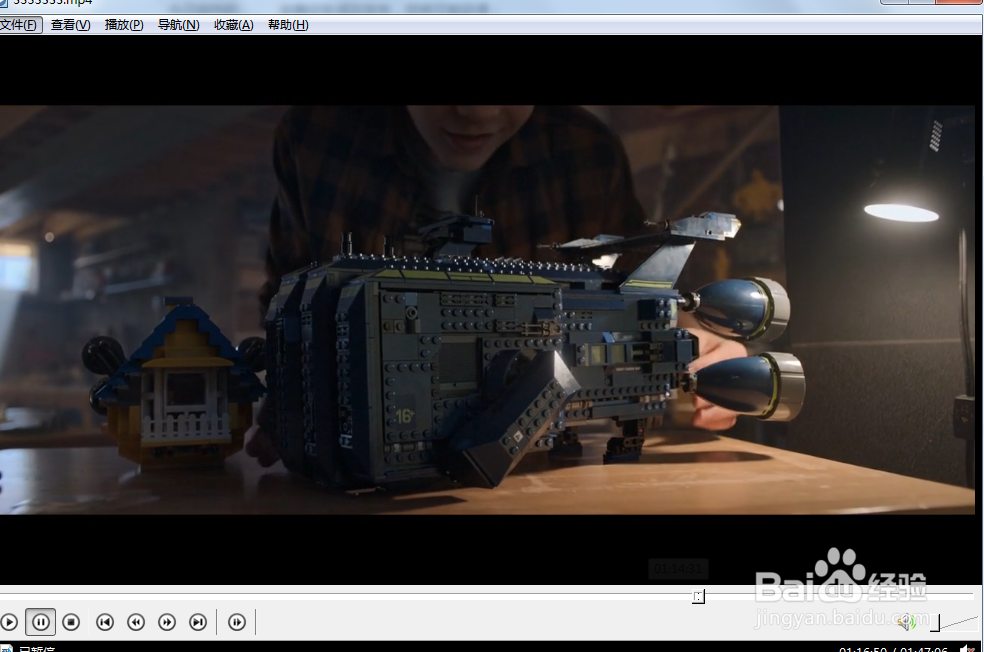Viewport: 984px width, 652px height.
Task: Skip to the next file
Action: pyautogui.click(x=198, y=622)
